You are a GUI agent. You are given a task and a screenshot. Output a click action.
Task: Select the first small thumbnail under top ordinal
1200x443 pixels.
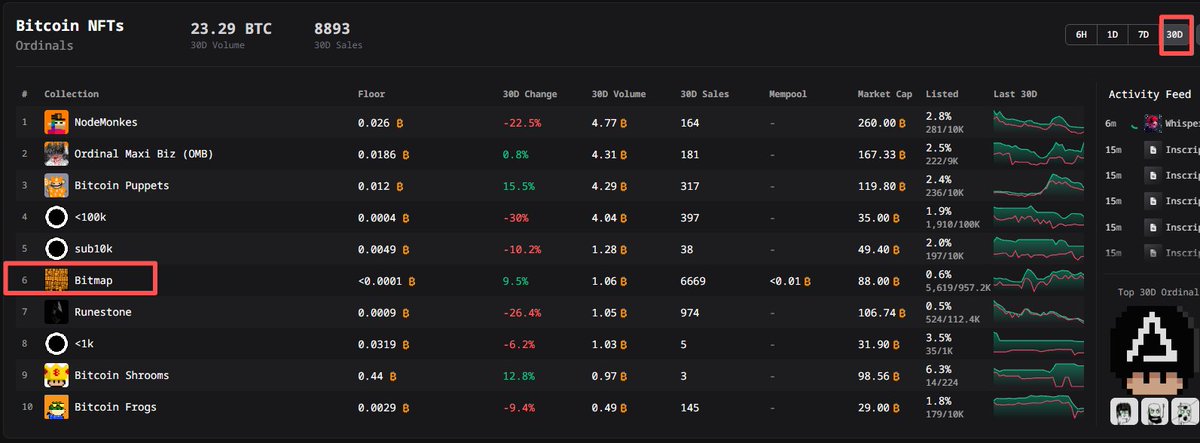pos(1123,410)
